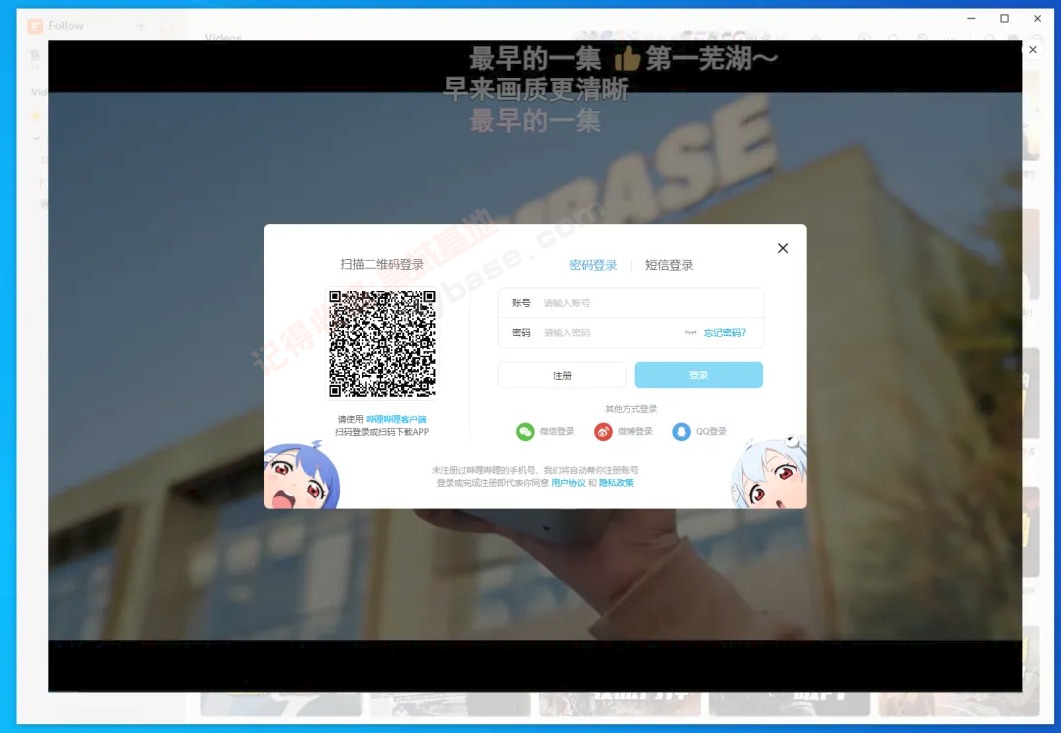Click the 注册 register button
1061x733 pixels.
click(562, 375)
